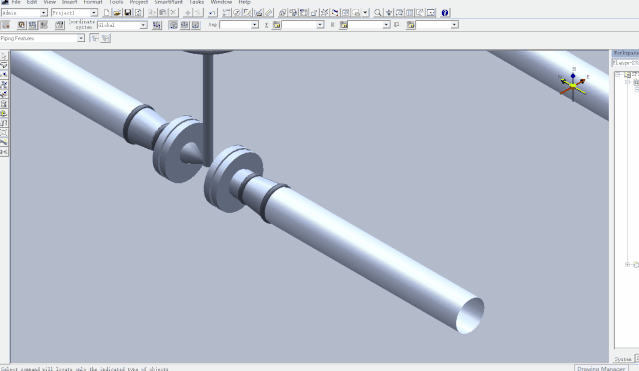Image resolution: width=639 pixels, height=371 pixels.
Task: Toggle first of three view-mode ribbon buttons
Action: pos(173,25)
